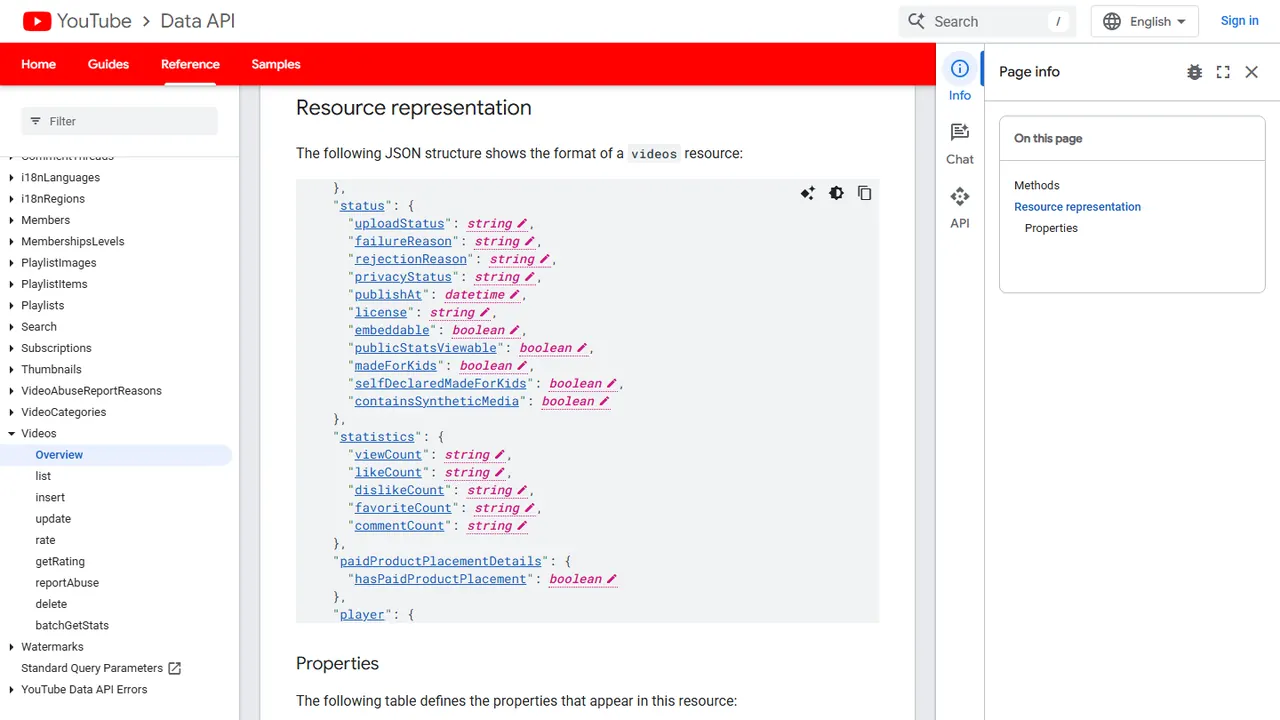
Task: Close the Page info panel
Action: coord(1252,72)
